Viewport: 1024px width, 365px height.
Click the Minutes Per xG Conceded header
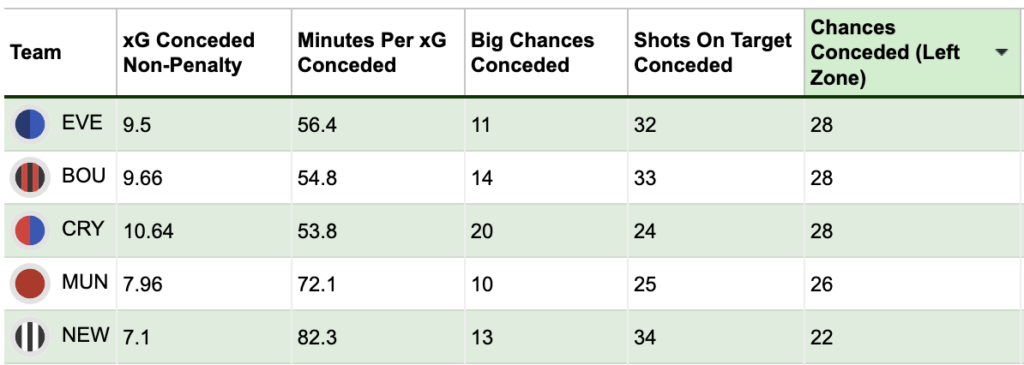372,52
